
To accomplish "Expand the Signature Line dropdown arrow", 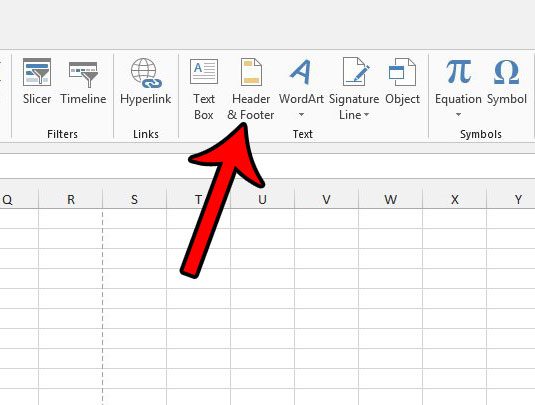I will coord(366,115).
